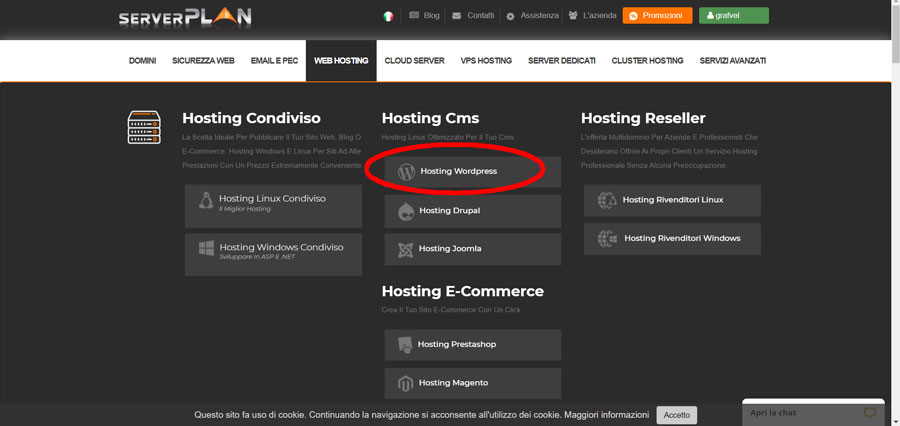Open the SICUREZZA WEB menu
Viewport: 900px width, 426px height.
(x=203, y=61)
